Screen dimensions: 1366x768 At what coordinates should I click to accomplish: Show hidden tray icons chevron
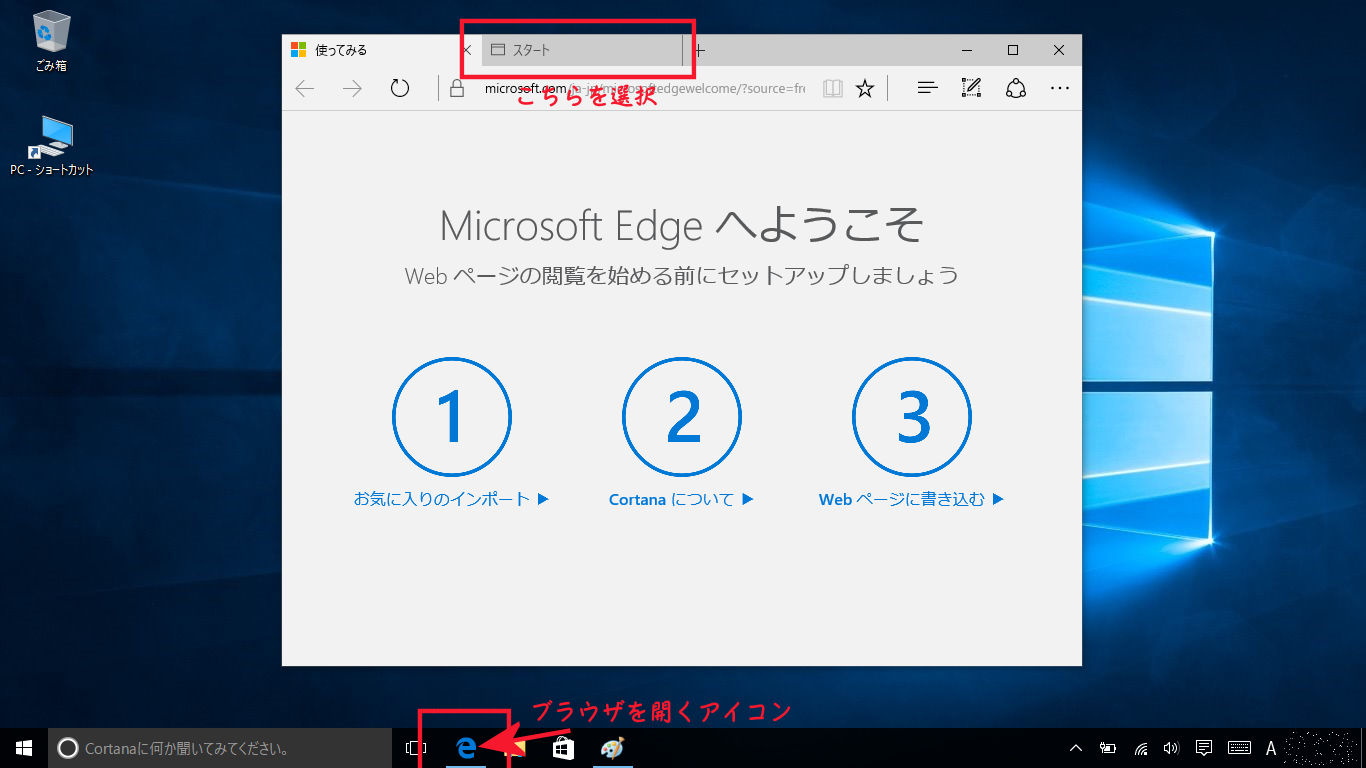tap(1076, 748)
